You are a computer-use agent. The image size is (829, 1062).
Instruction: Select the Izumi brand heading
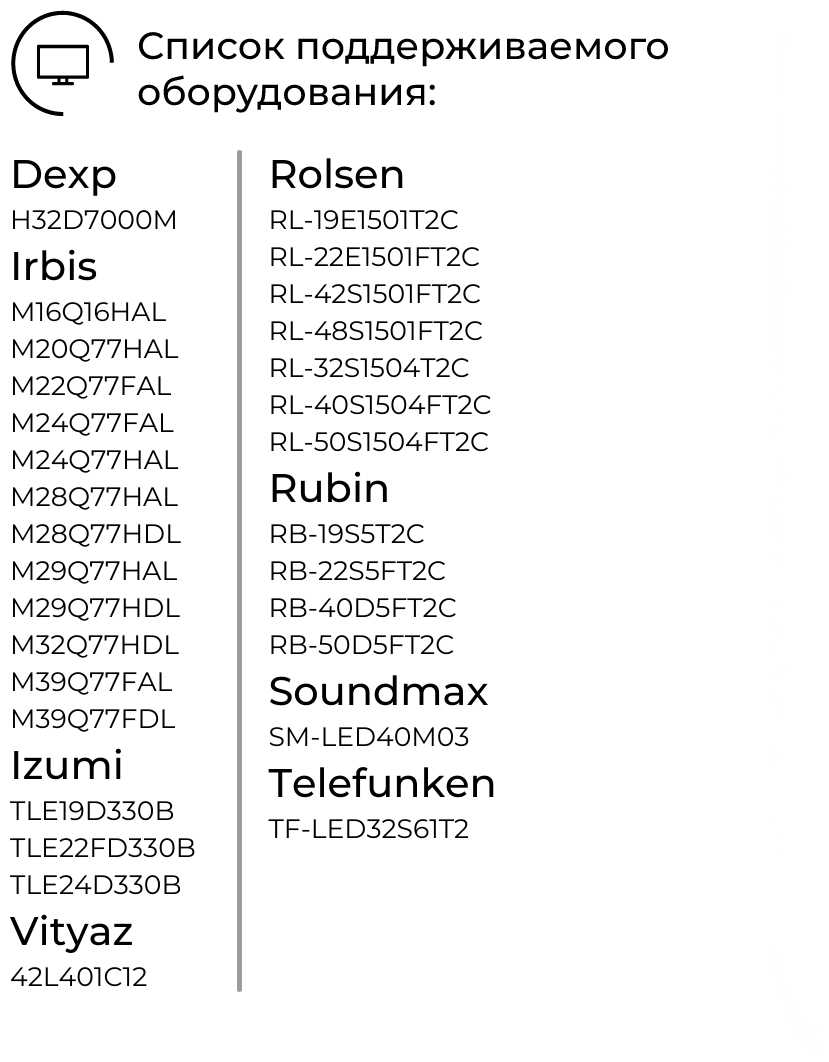pos(67,766)
